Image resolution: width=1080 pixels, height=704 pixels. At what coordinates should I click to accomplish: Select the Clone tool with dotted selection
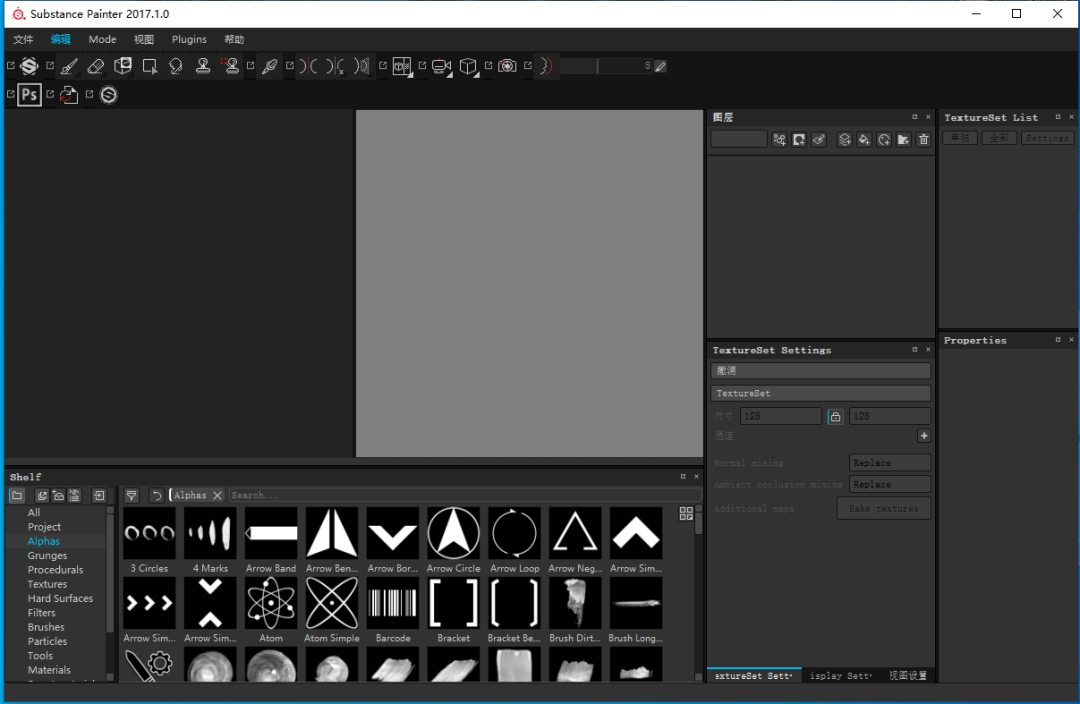(x=231, y=66)
